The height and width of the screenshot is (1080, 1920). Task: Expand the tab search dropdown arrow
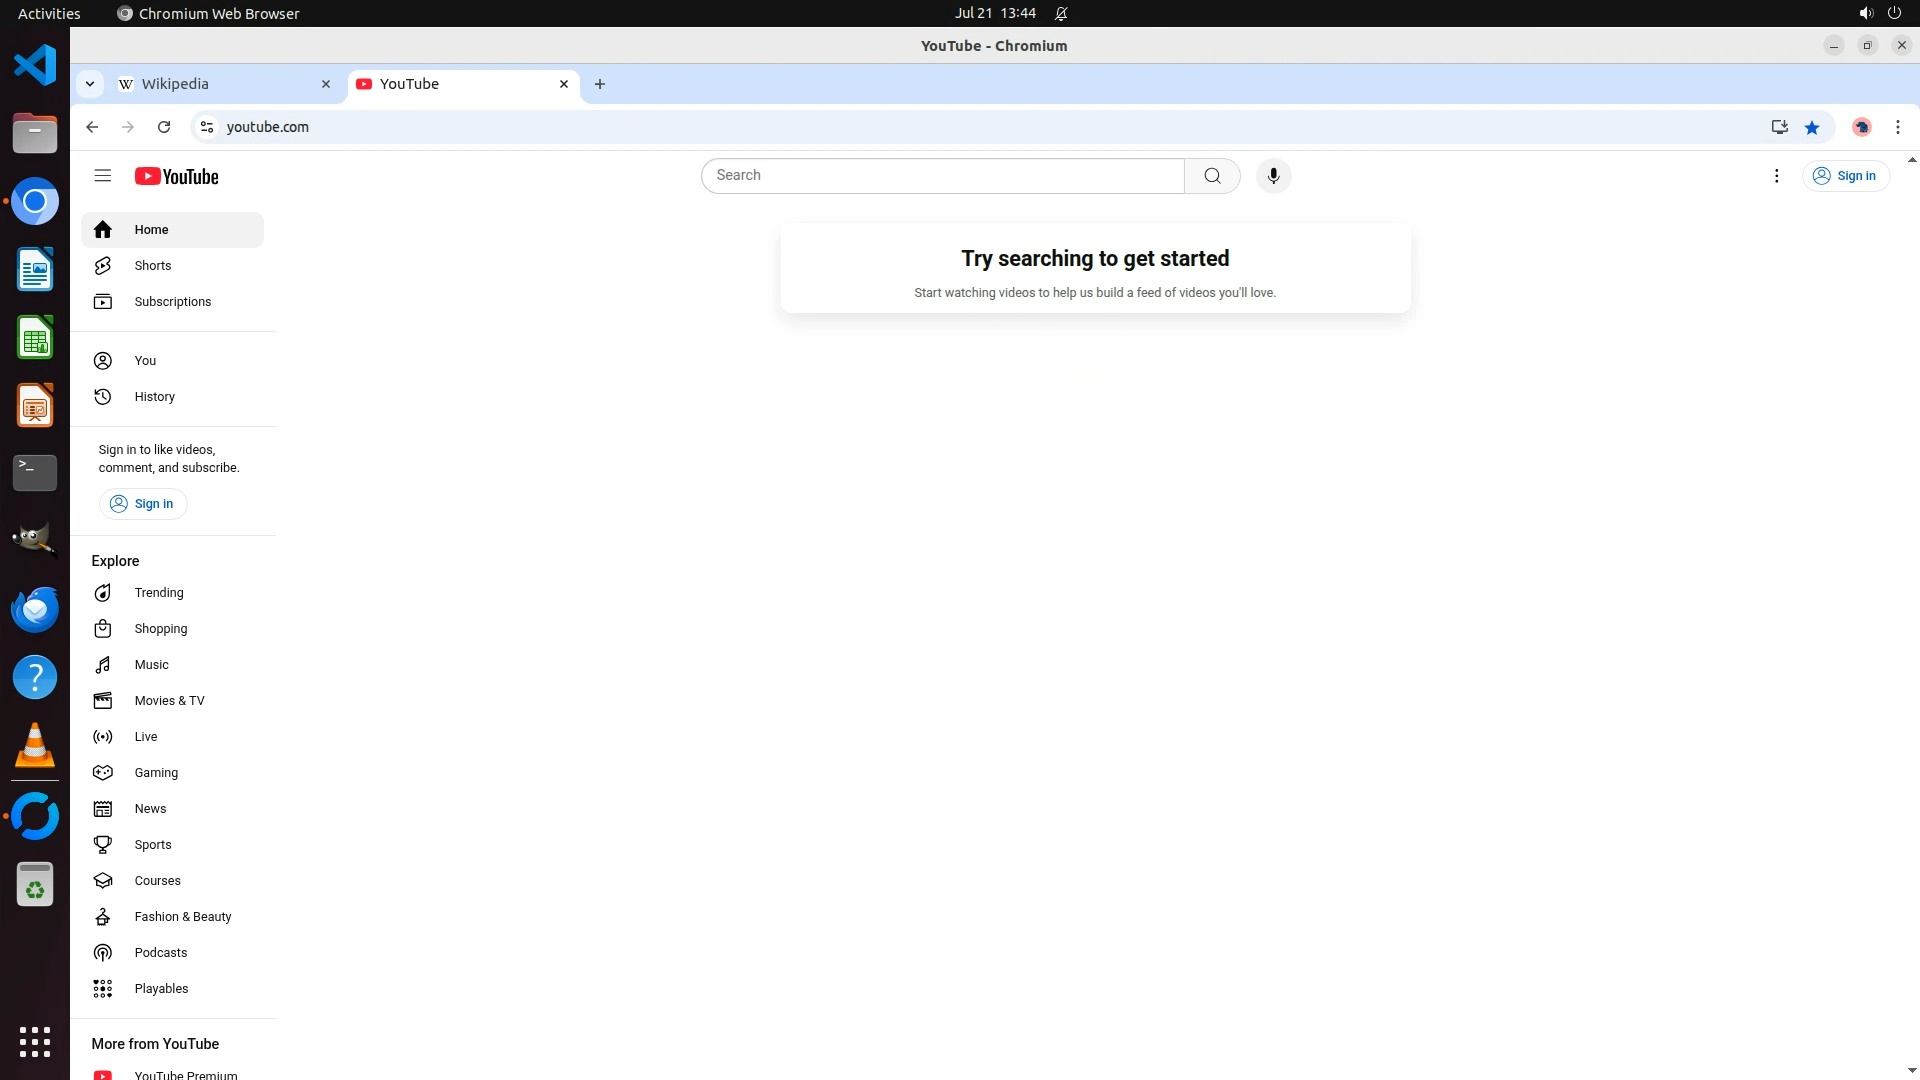click(x=90, y=84)
